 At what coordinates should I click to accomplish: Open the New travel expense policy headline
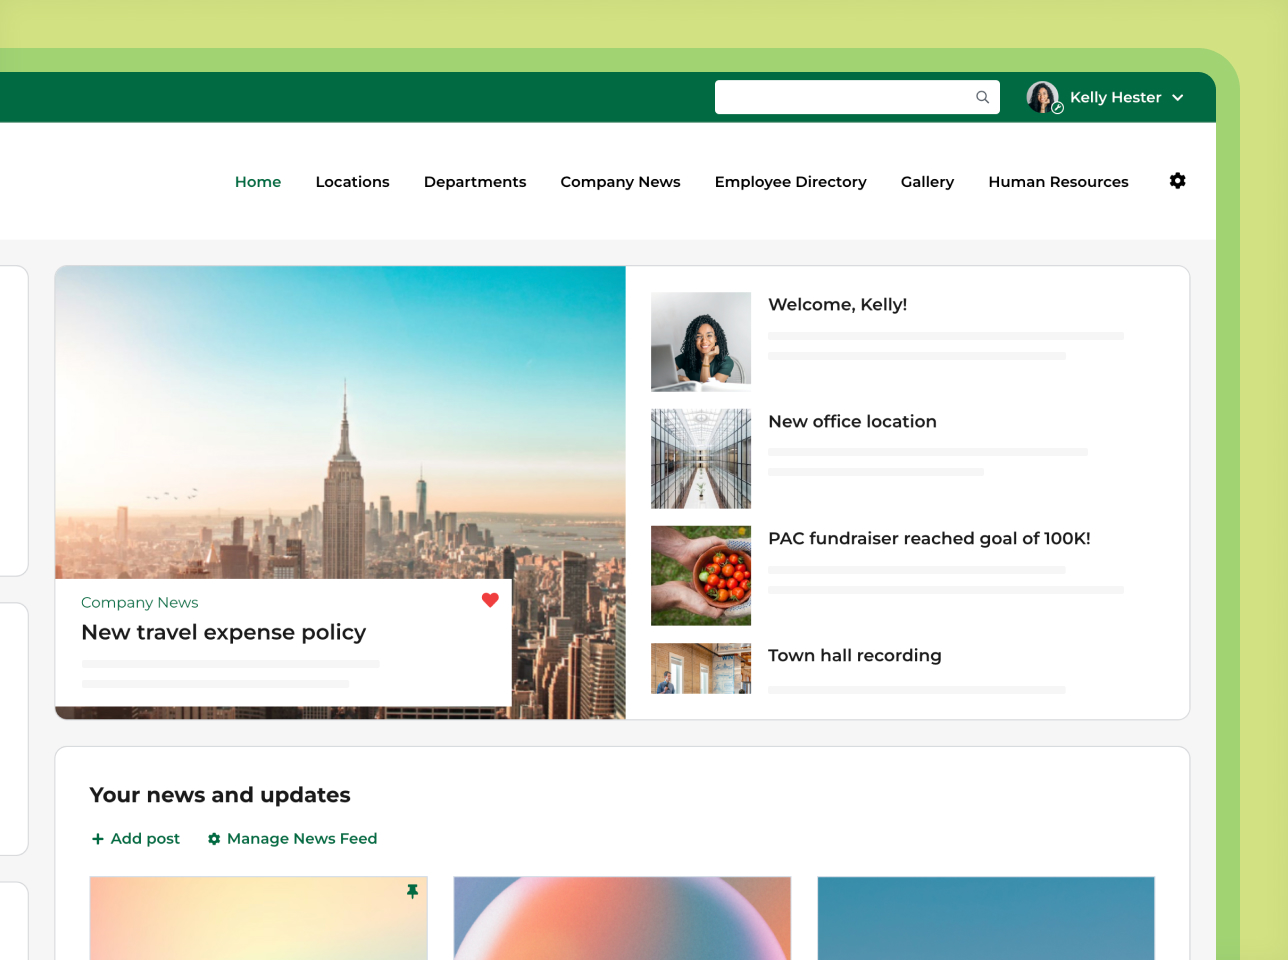[x=224, y=632]
